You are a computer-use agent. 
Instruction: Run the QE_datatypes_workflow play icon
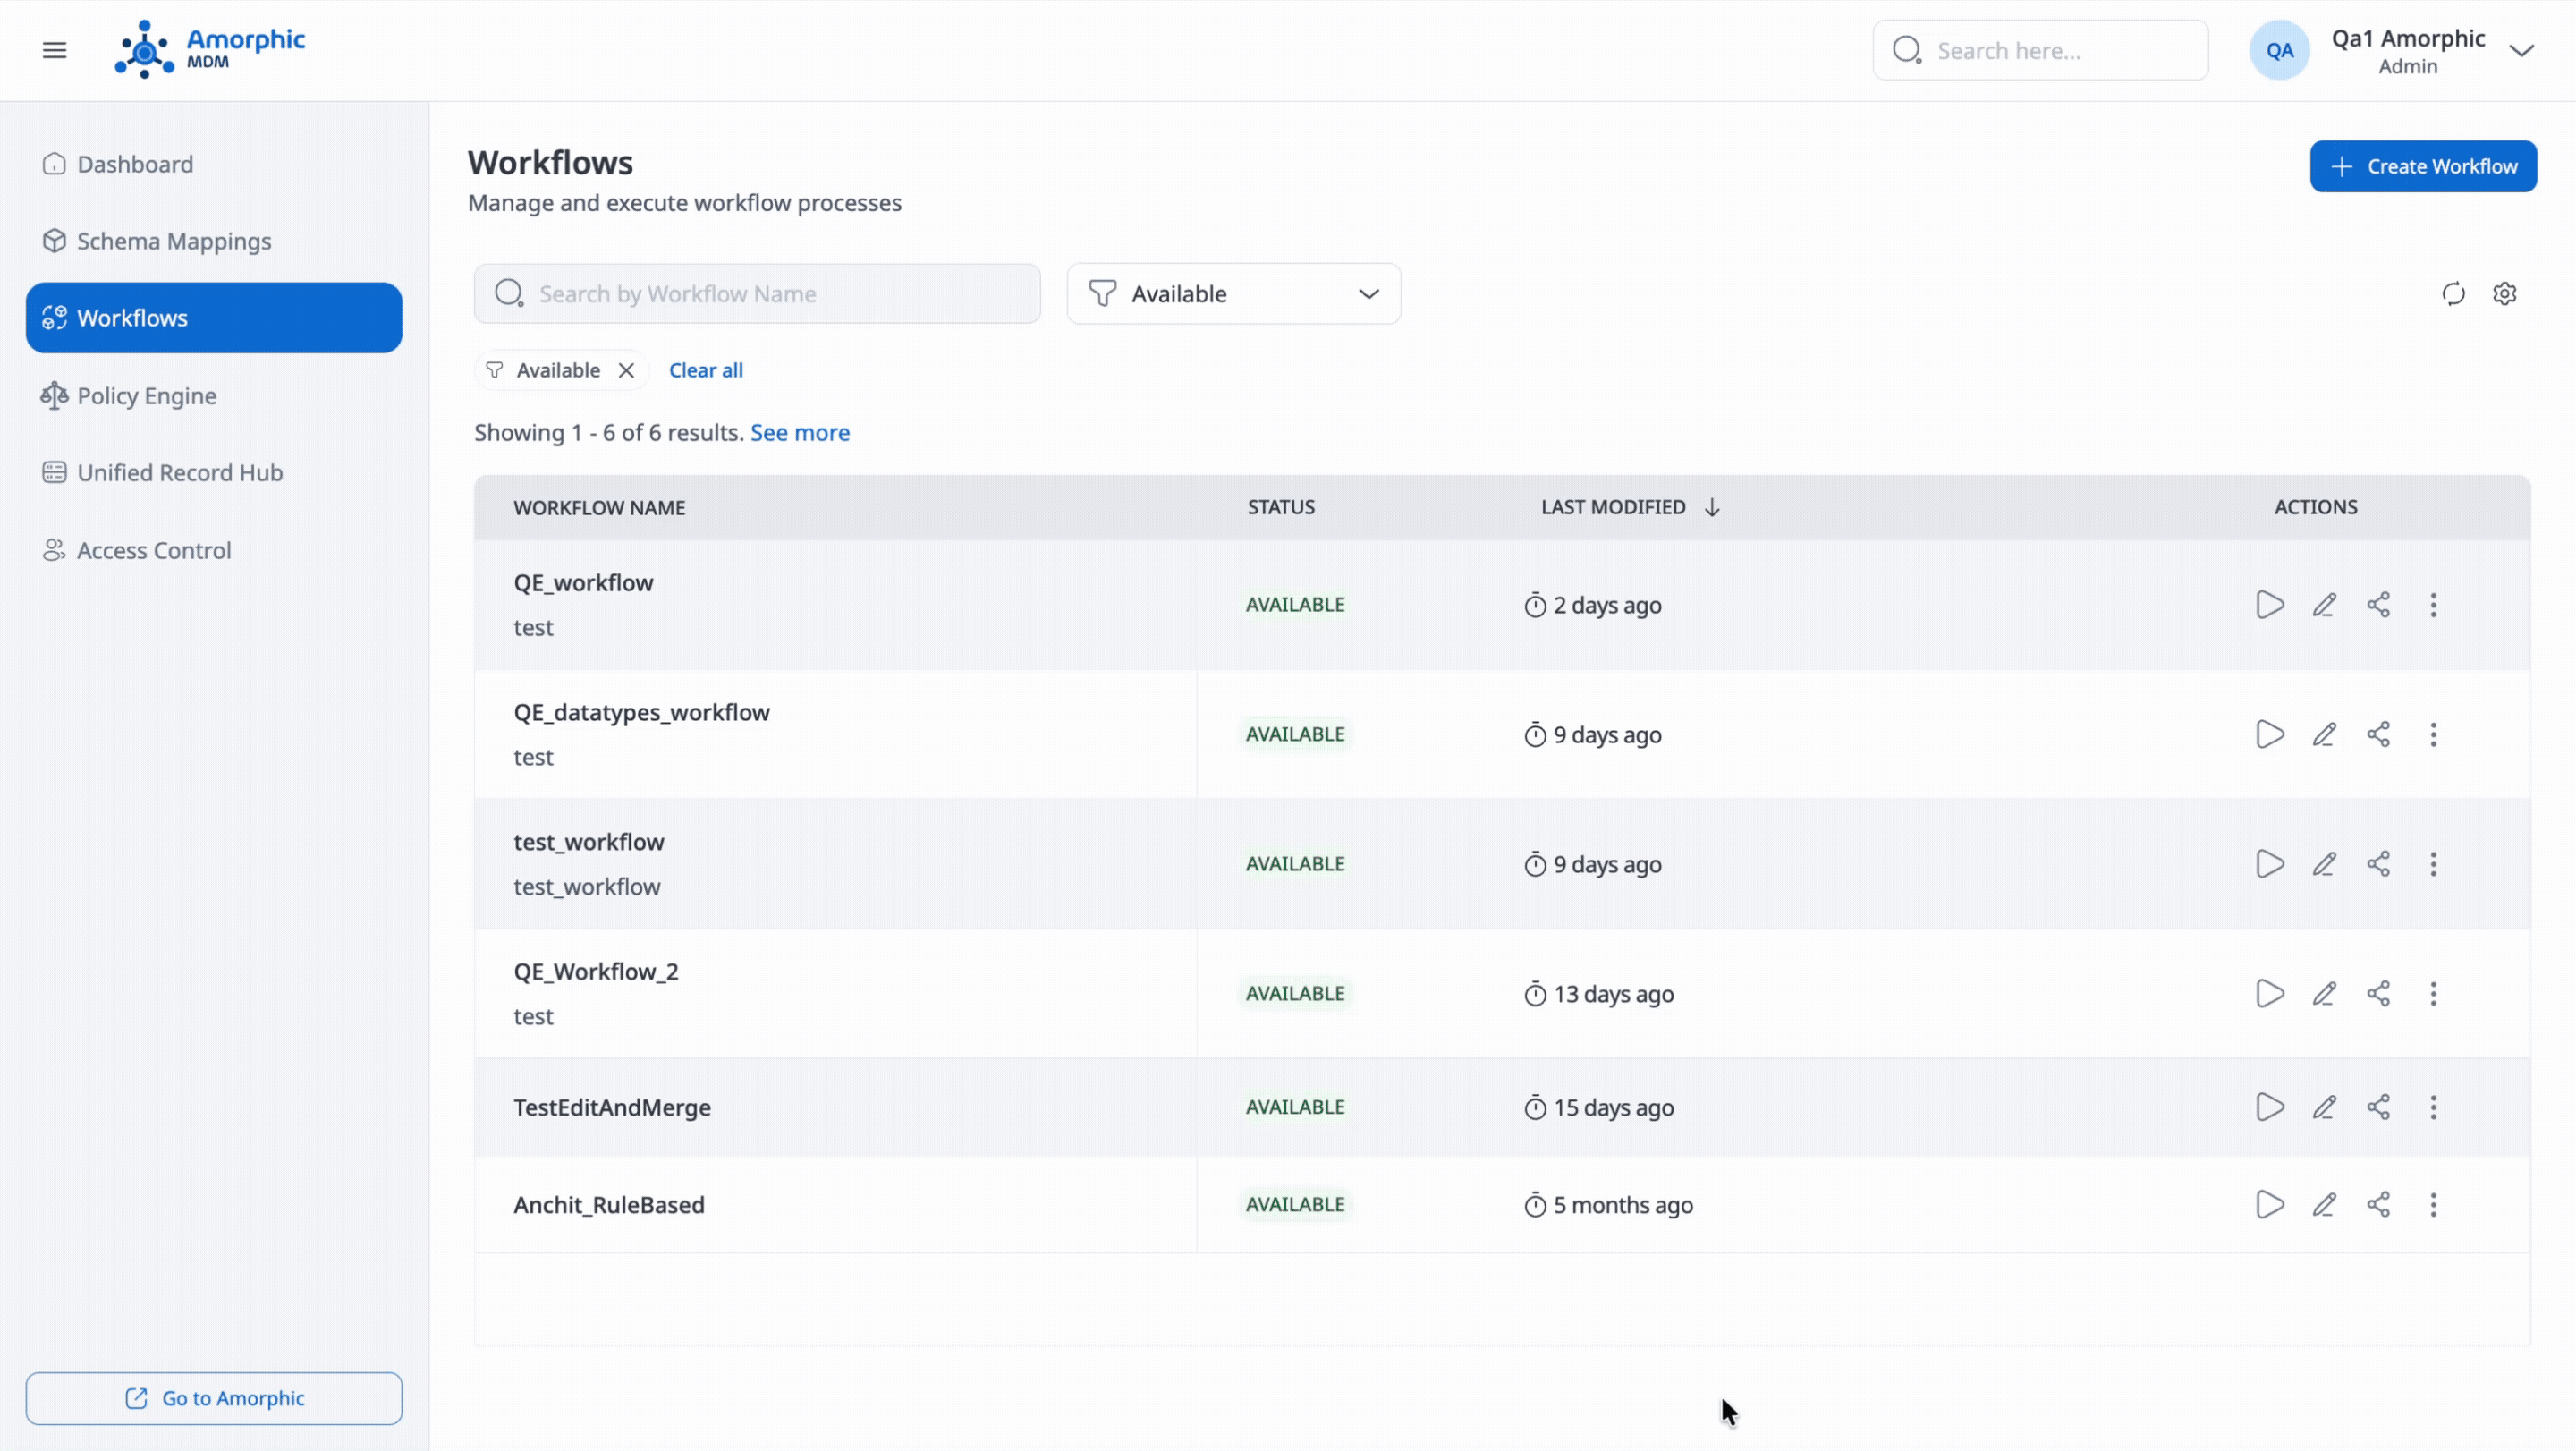pos(2269,735)
